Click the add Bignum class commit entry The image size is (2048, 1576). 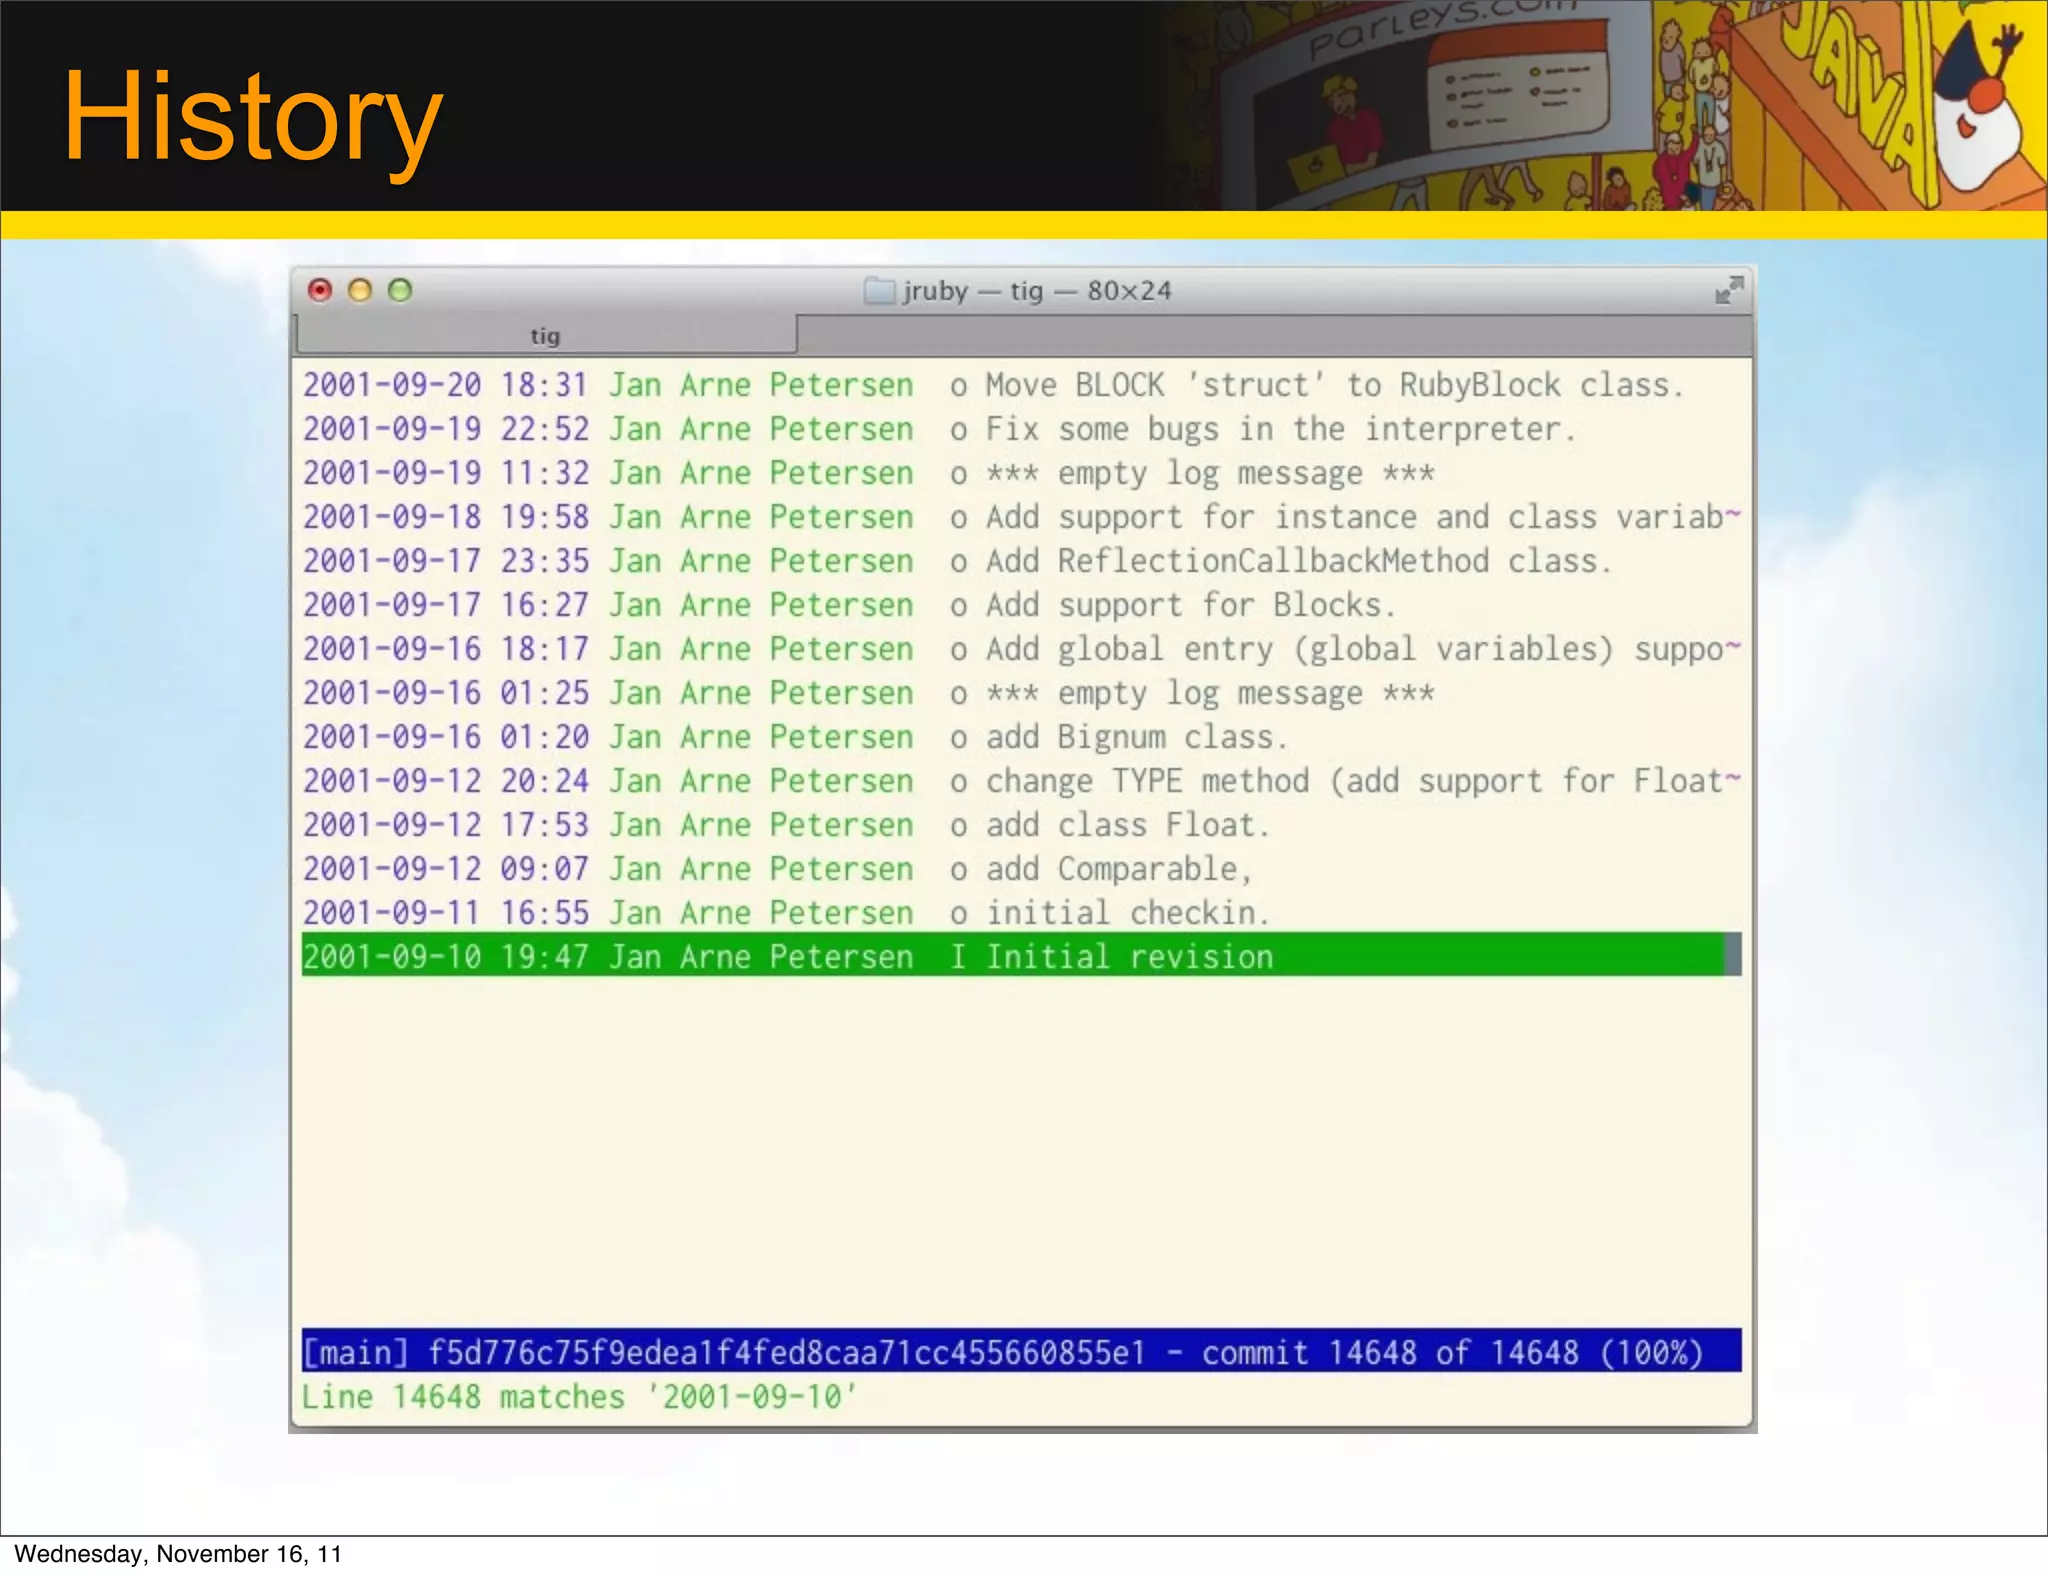tap(1136, 738)
